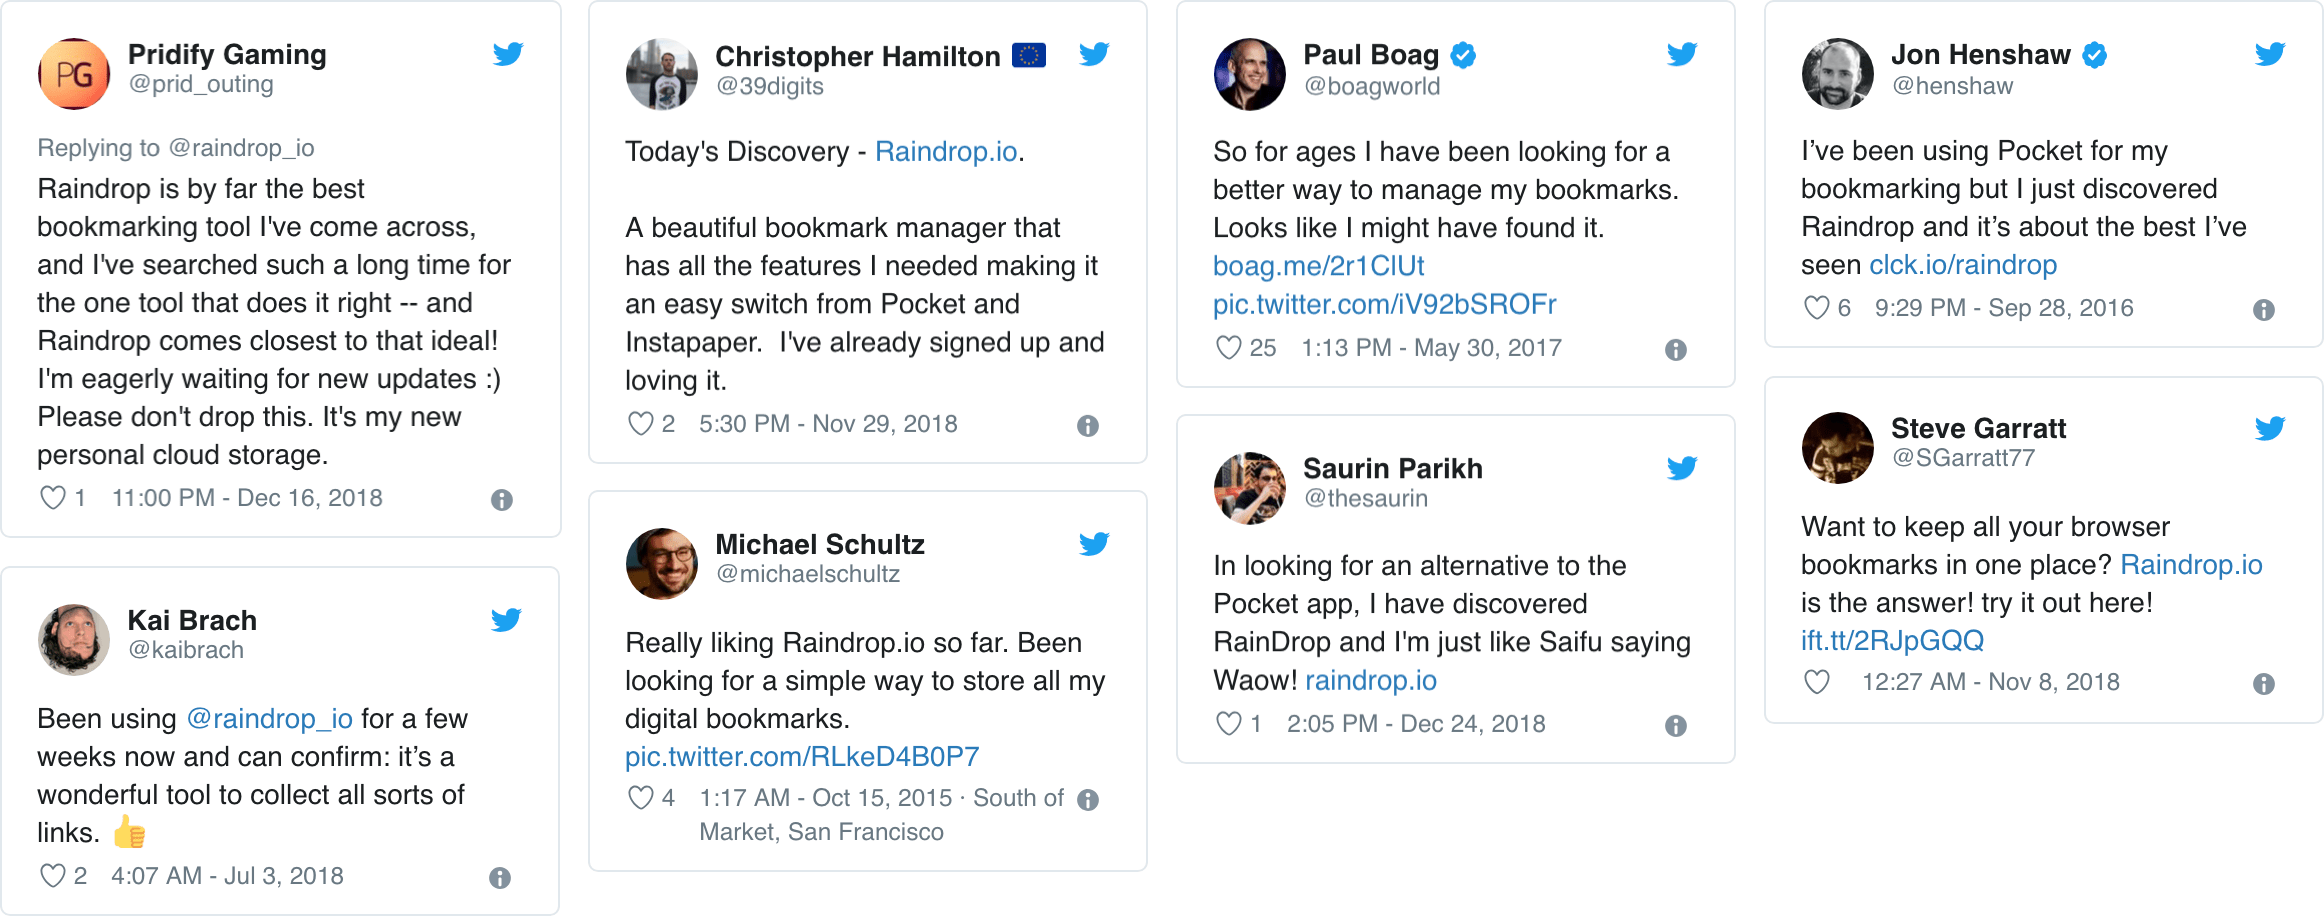Click the Pridify Gaming account name
Screen dimensions: 2324x916
click(227, 54)
